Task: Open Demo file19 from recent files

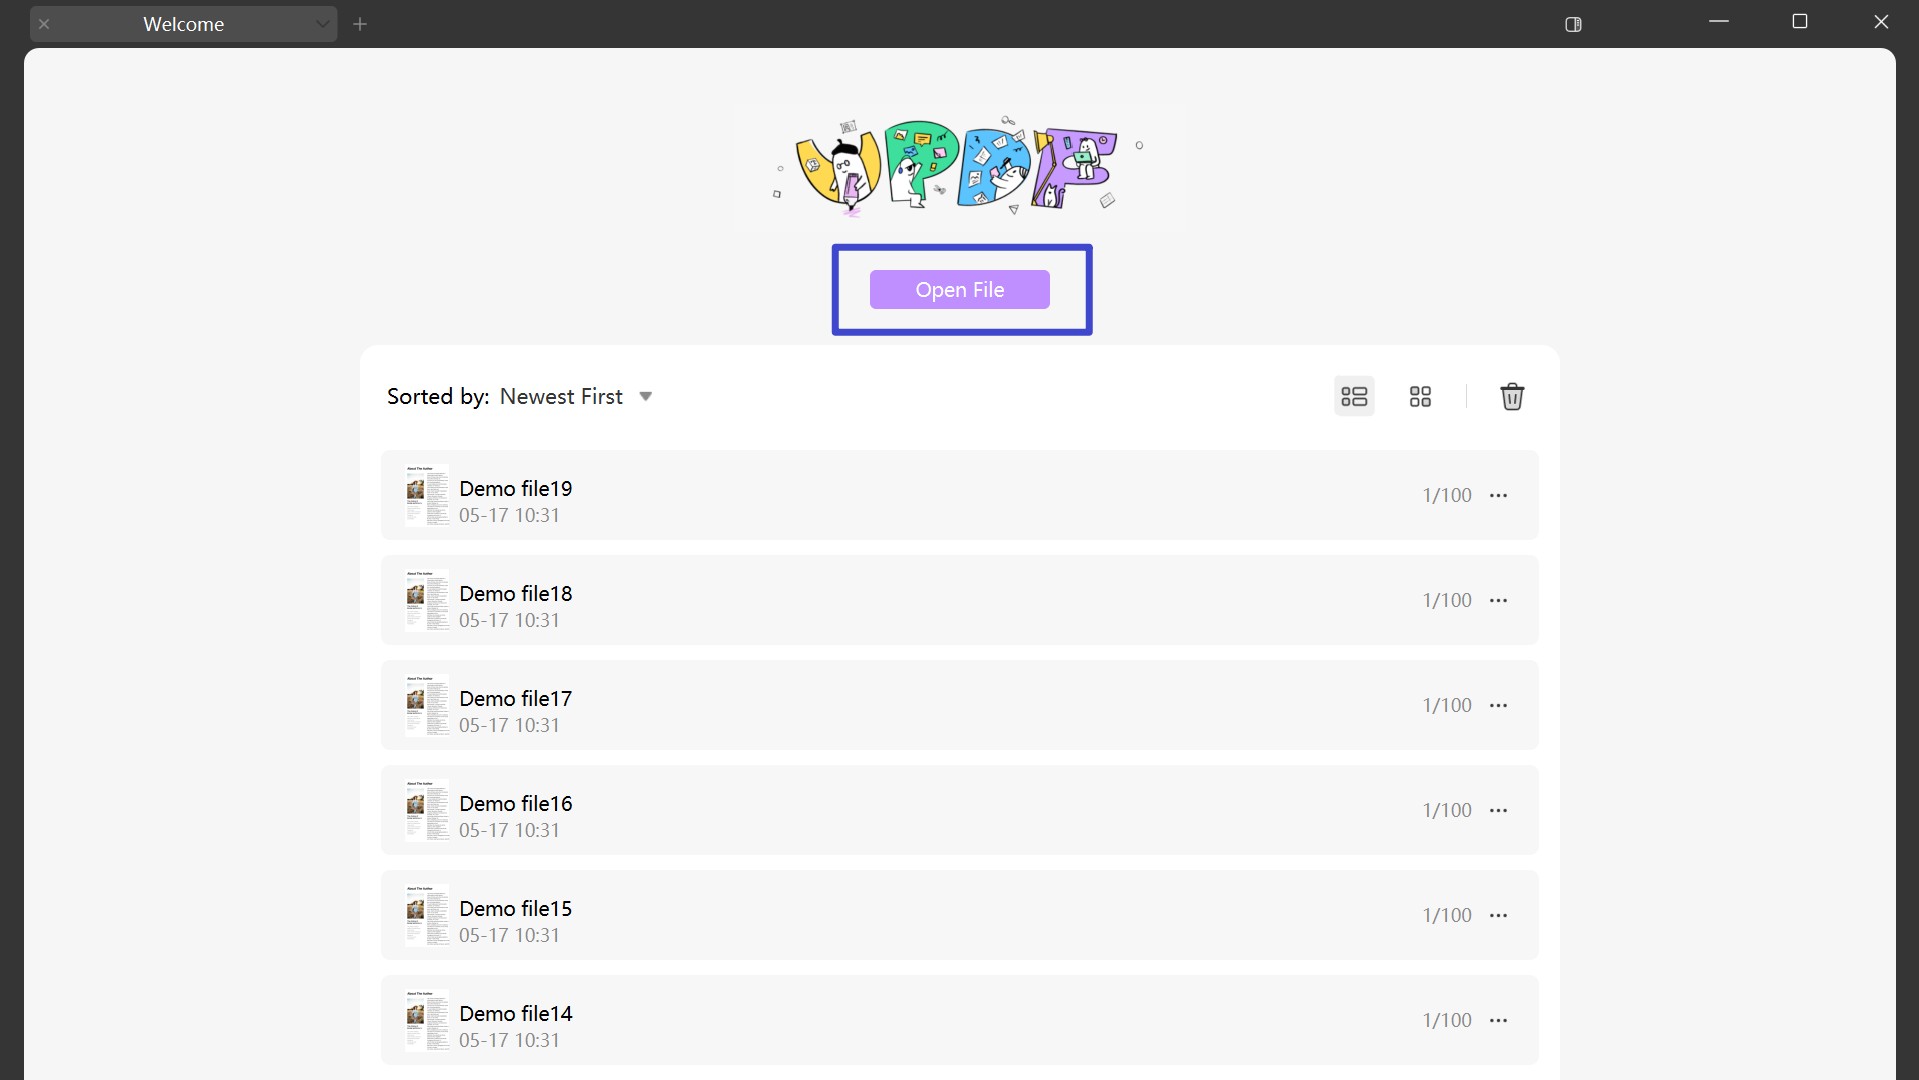Action: pyautogui.click(x=516, y=488)
